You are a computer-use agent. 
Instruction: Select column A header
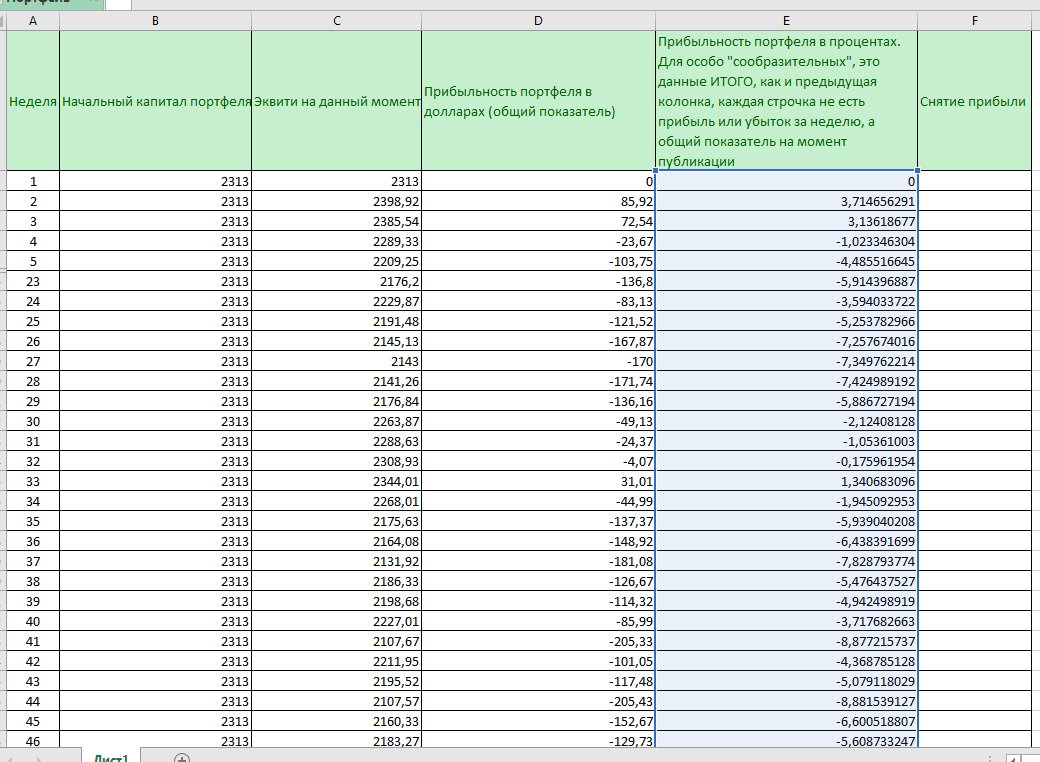pos(33,21)
